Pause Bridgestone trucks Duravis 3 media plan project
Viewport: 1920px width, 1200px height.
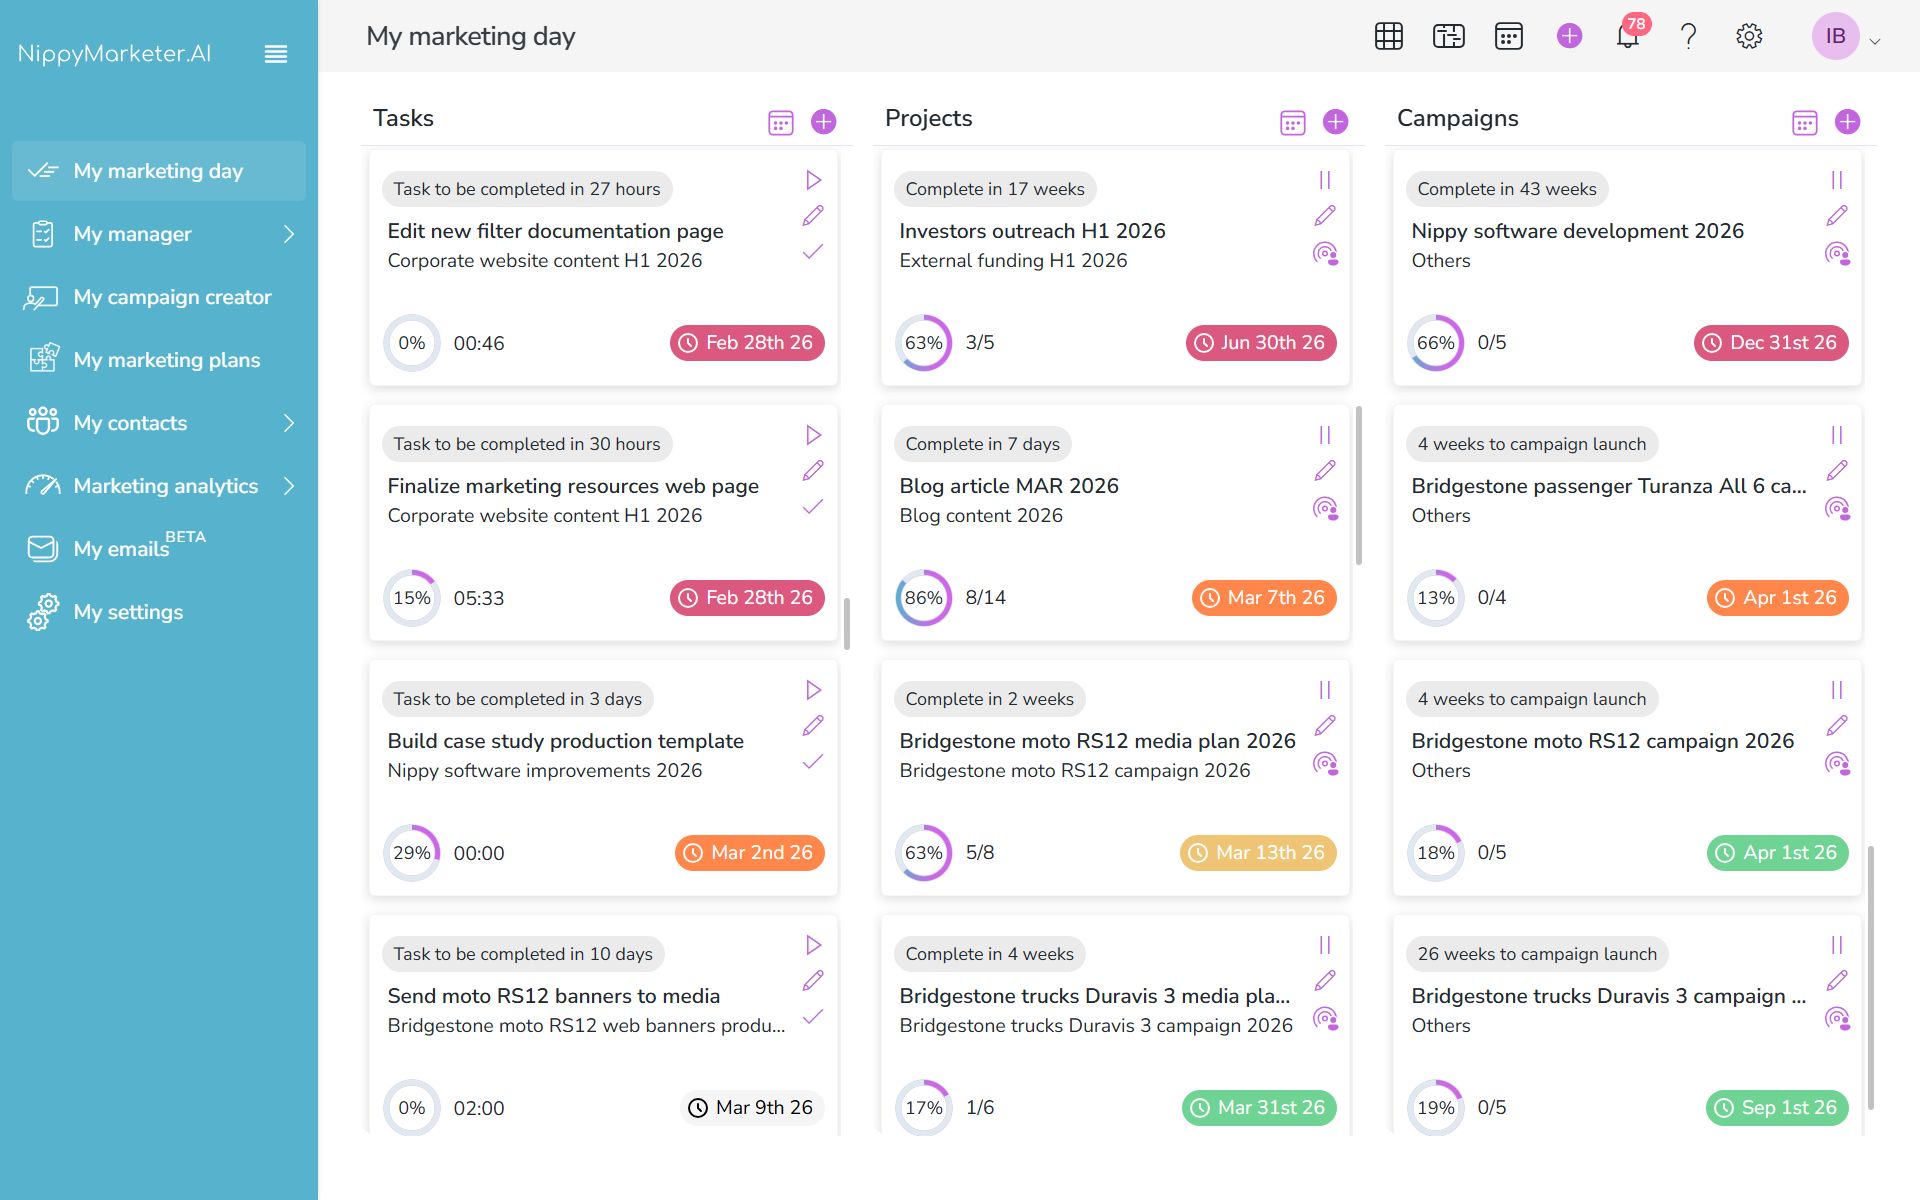1325,945
